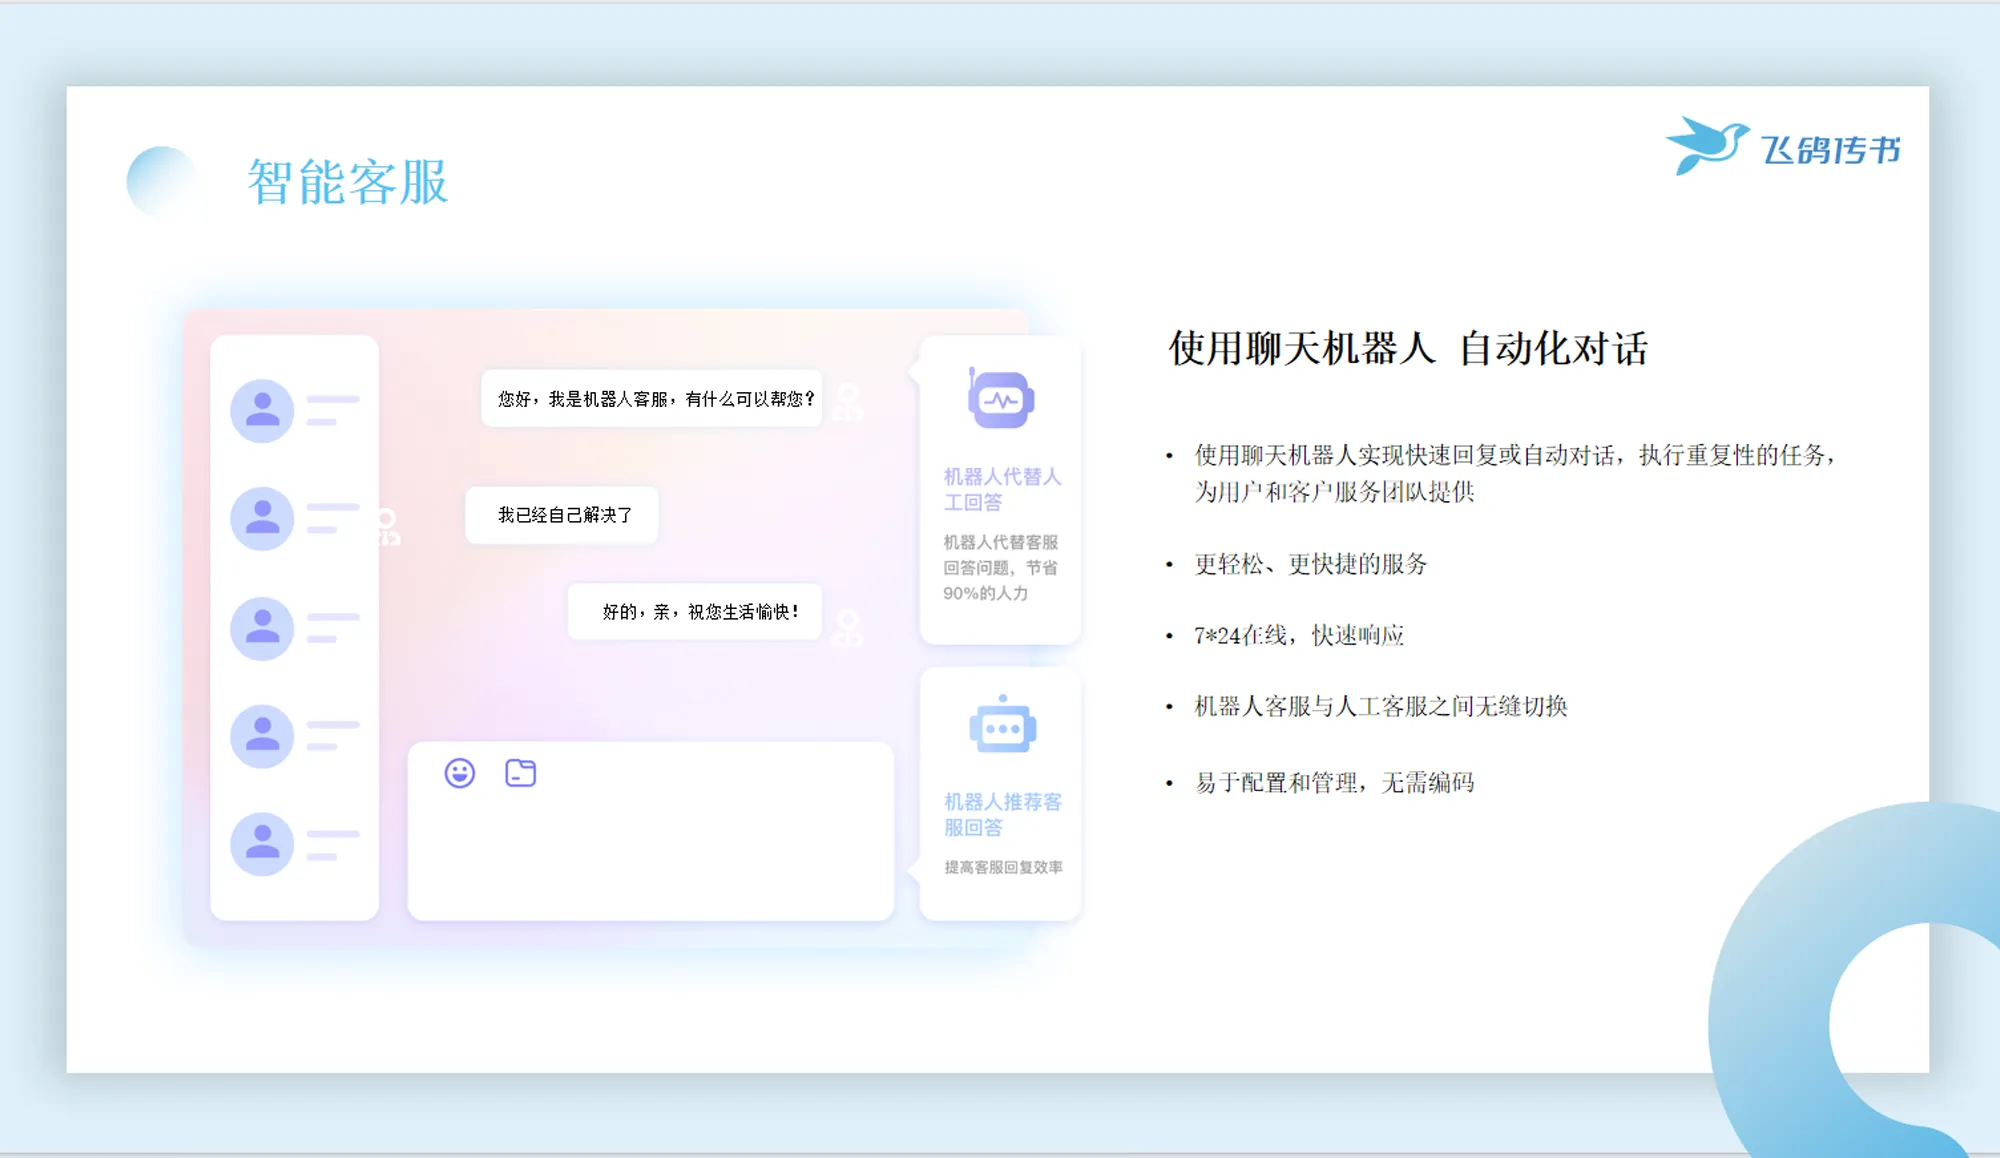Click the 使用聊天机器人 自动化对话 heading
Viewport: 2000px width, 1158px height.
point(1407,349)
